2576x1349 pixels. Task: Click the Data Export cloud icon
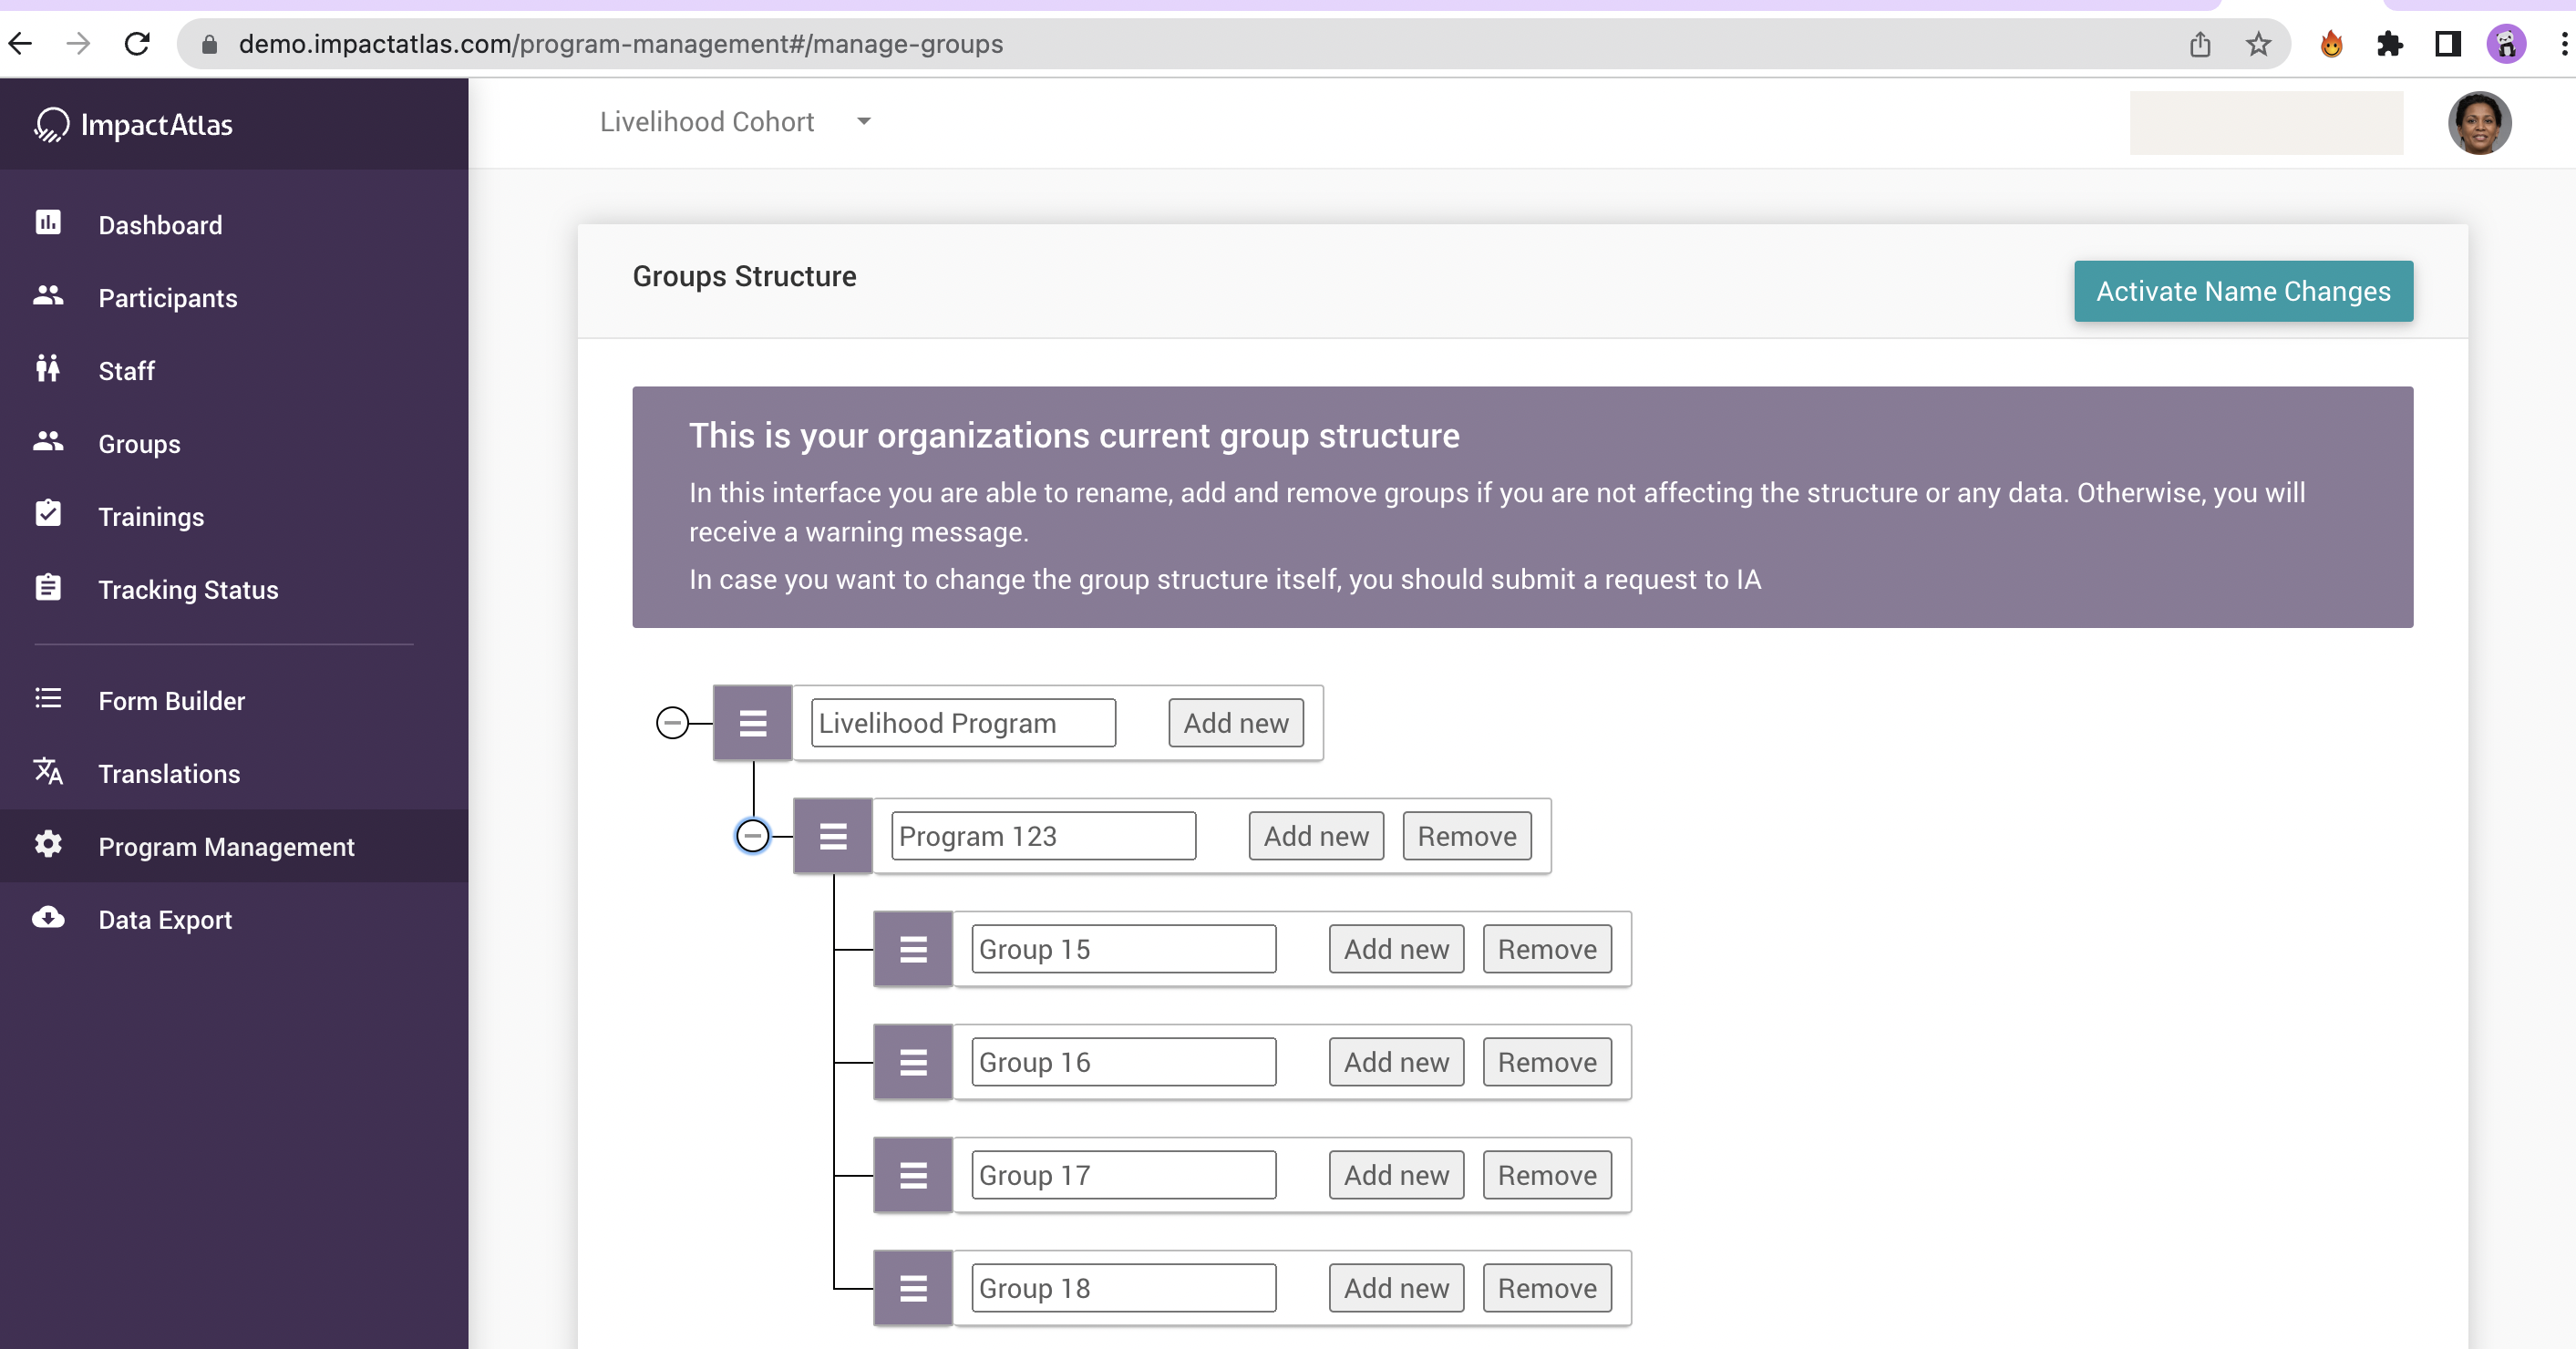48,917
